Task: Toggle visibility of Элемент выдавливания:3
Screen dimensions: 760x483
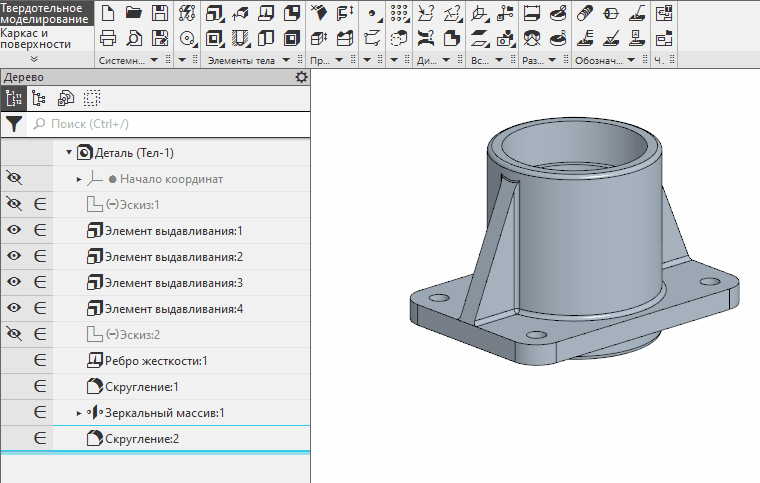Action: [x=14, y=283]
